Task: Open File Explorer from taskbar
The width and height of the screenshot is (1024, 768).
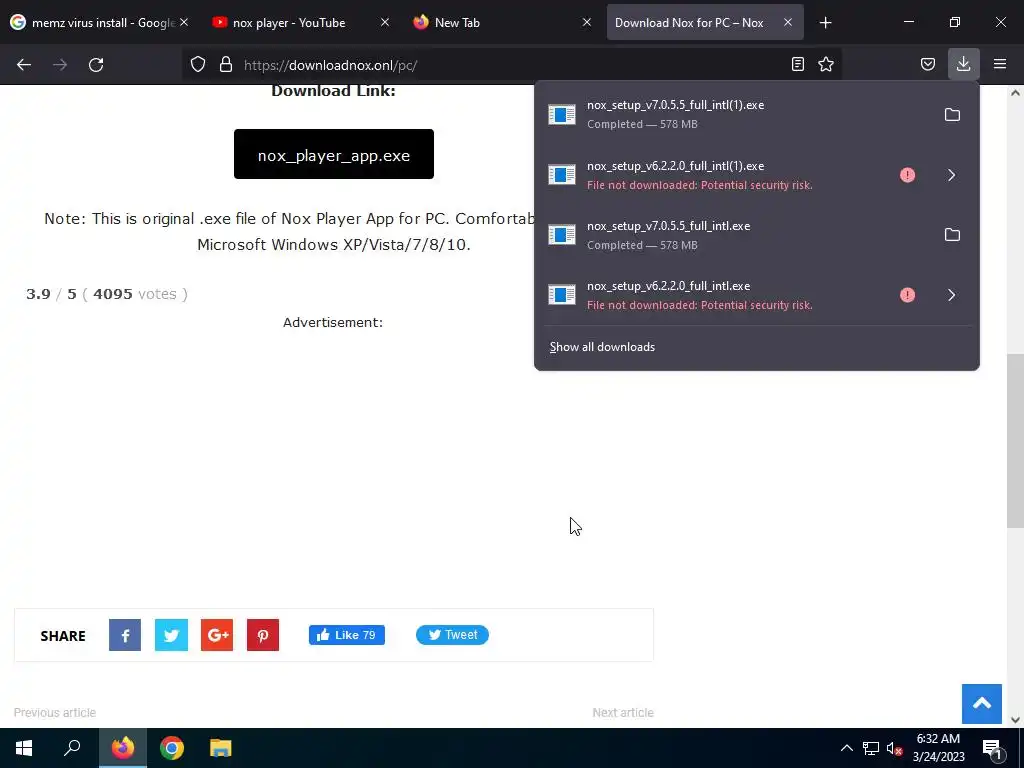Action: pyautogui.click(x=221, y=748)
